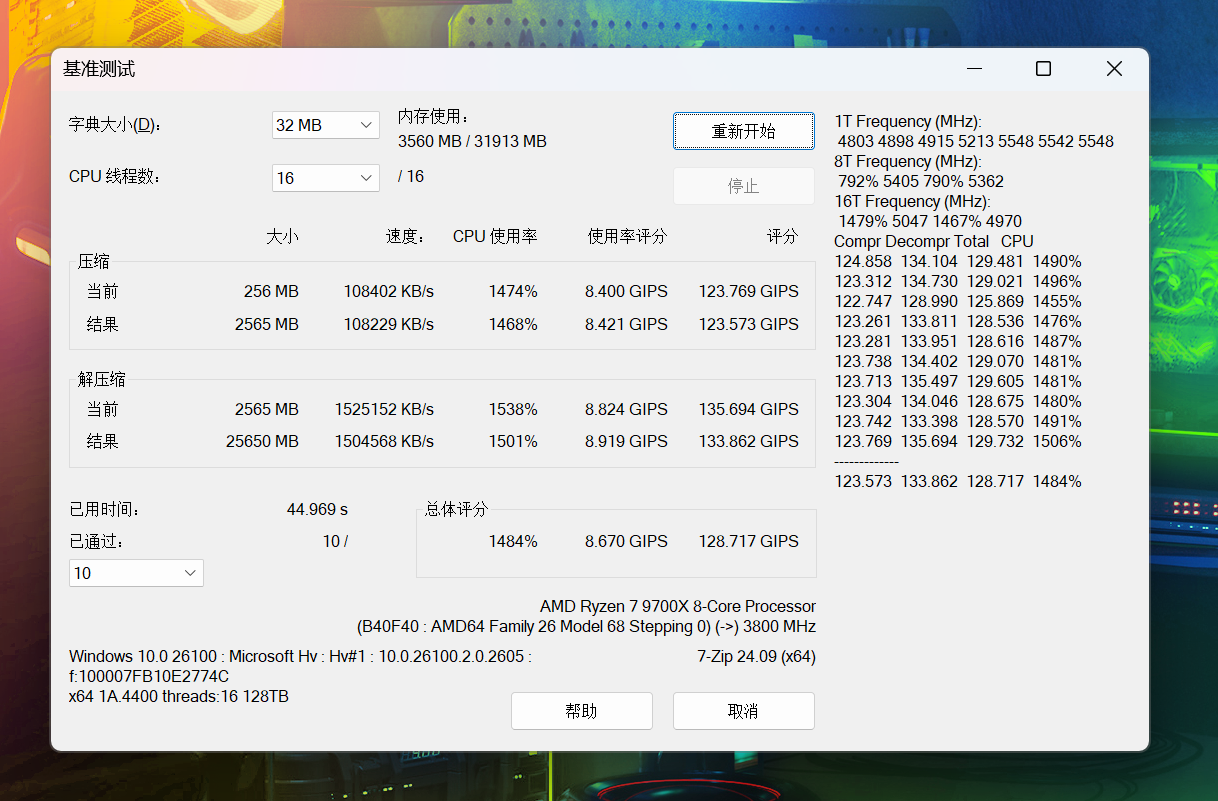
Task: Click the 内存使用 3560 MB value
Action: (472, 141)
